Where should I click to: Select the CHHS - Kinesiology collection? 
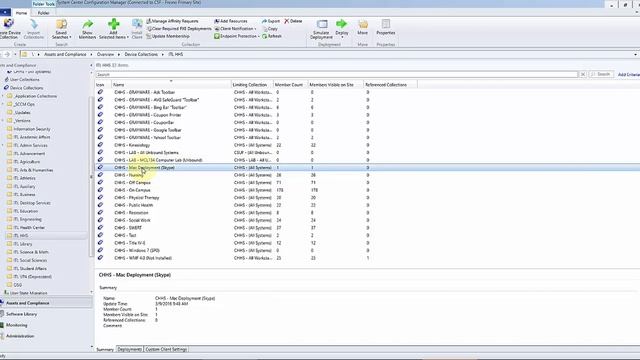click(132, 145)
